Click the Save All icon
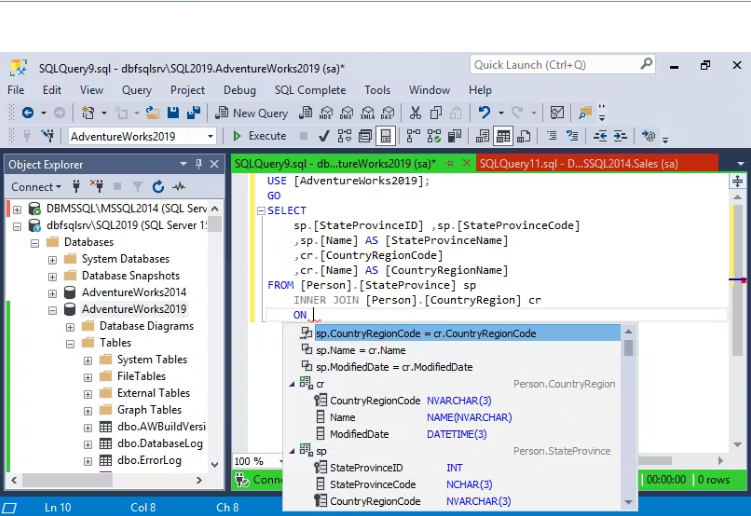 pos(193,113)
